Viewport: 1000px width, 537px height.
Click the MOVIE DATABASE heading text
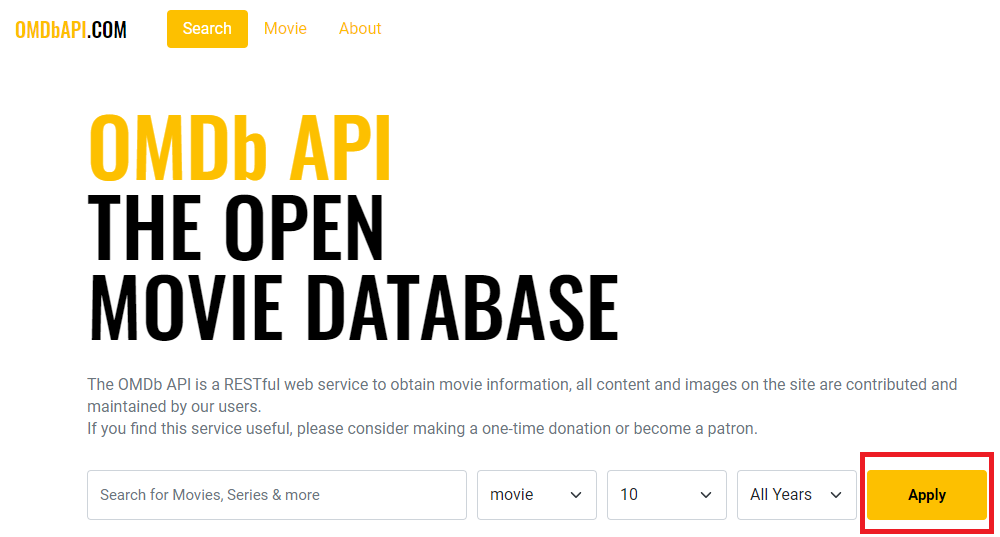[353, 308]
